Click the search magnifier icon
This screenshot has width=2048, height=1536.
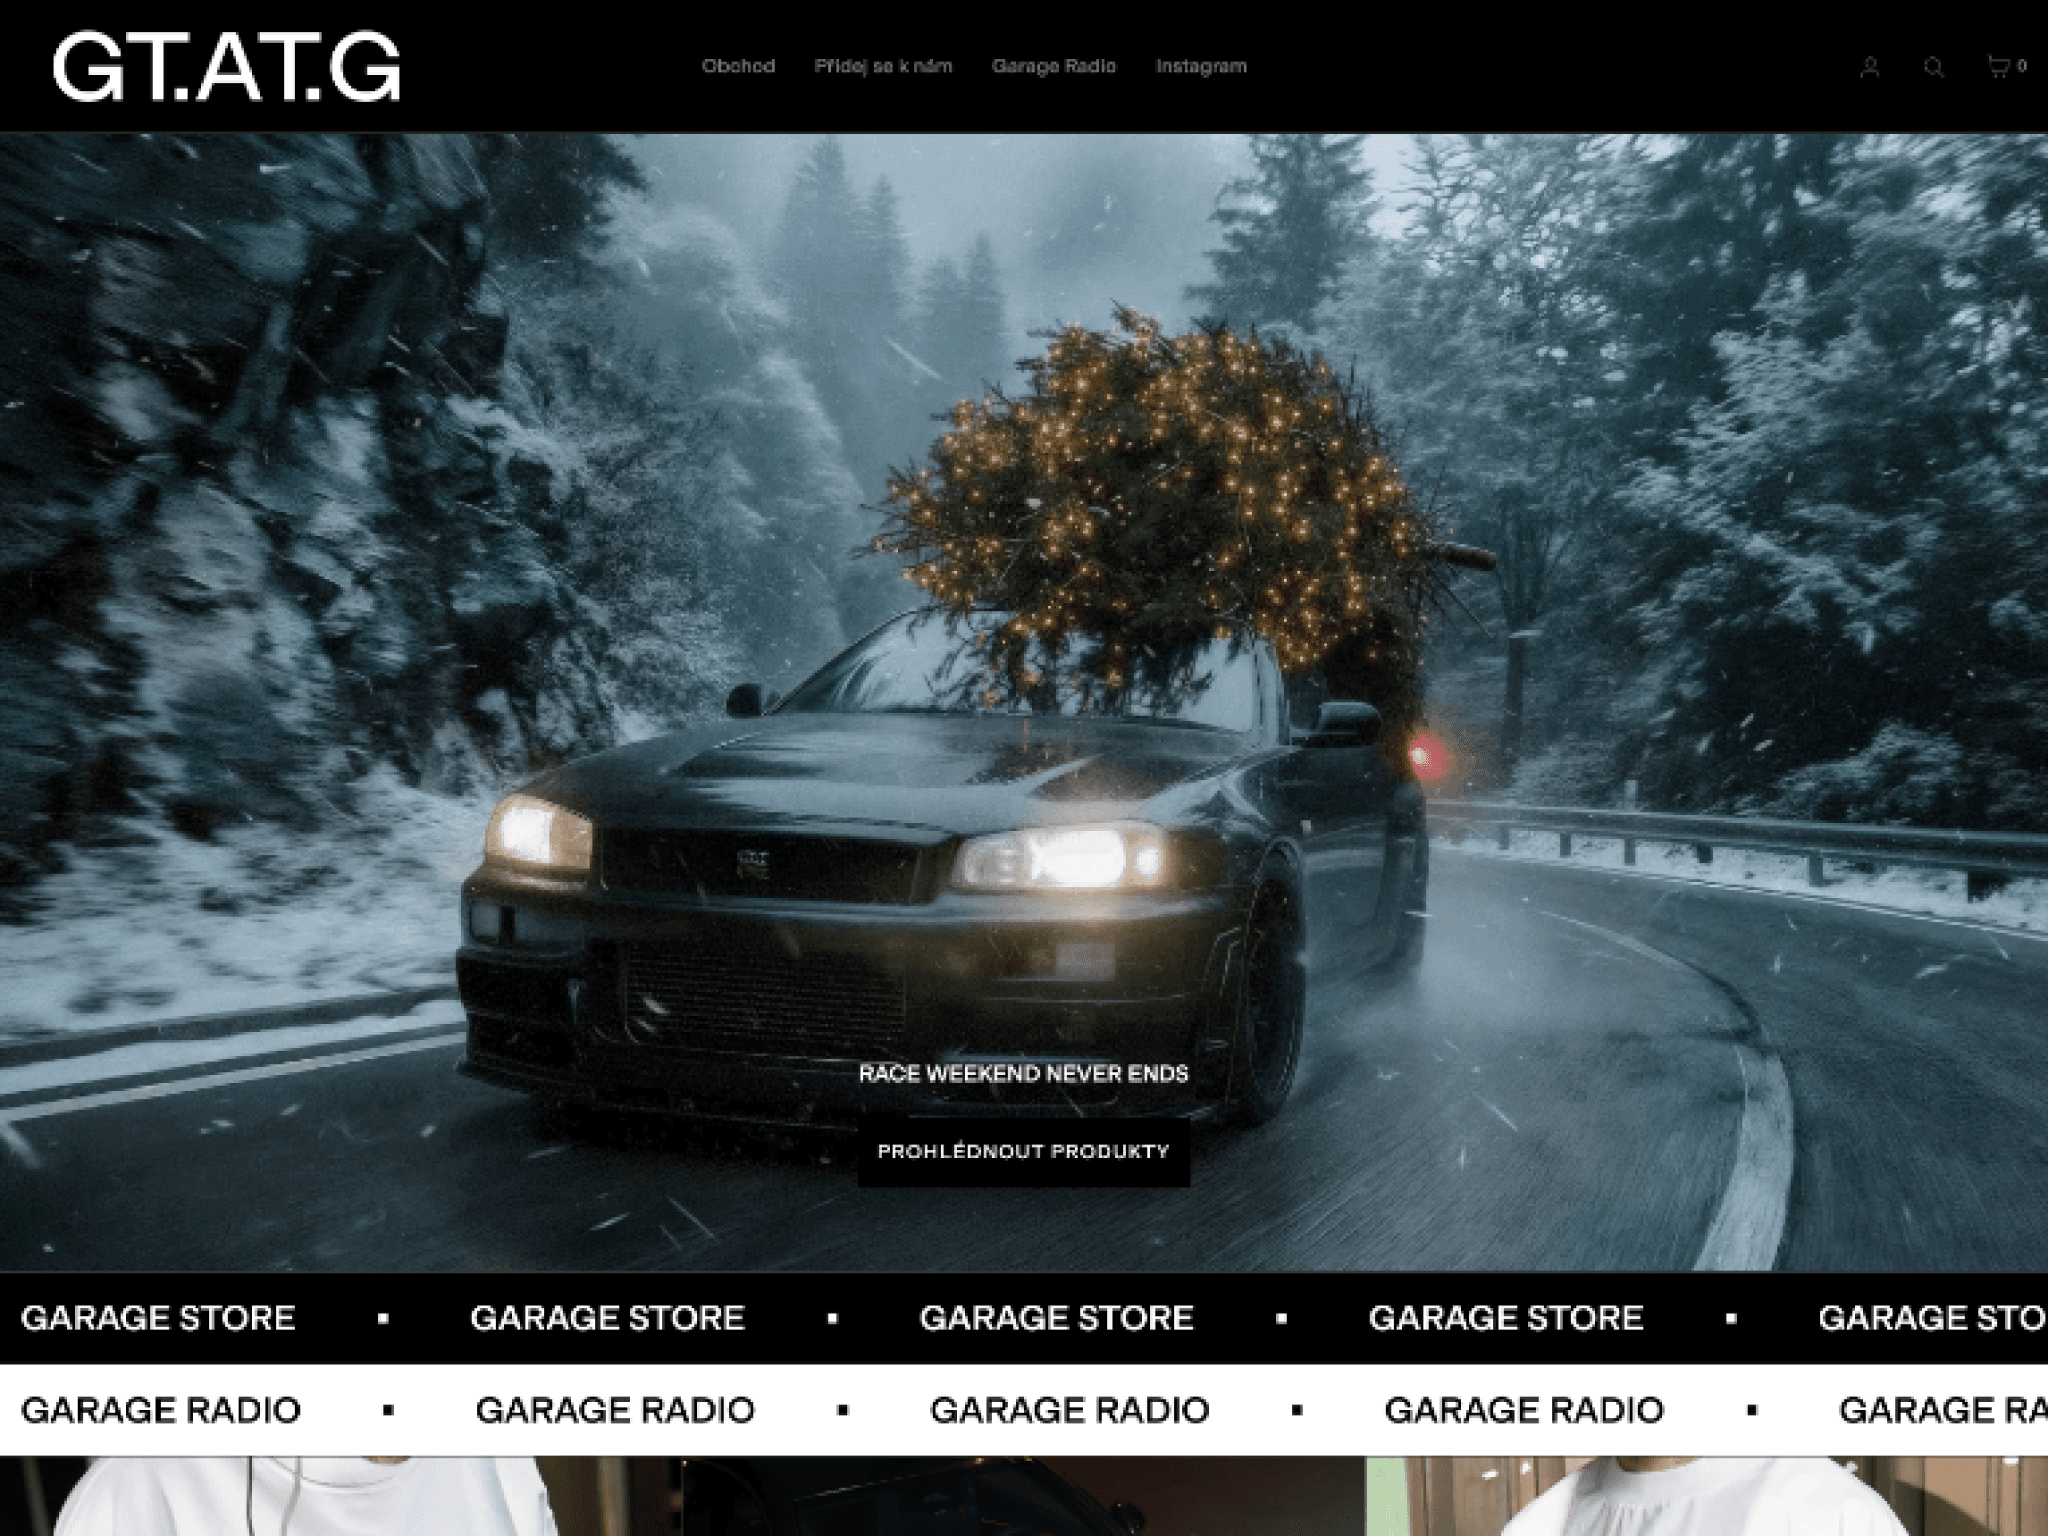tap(1934, 67)
